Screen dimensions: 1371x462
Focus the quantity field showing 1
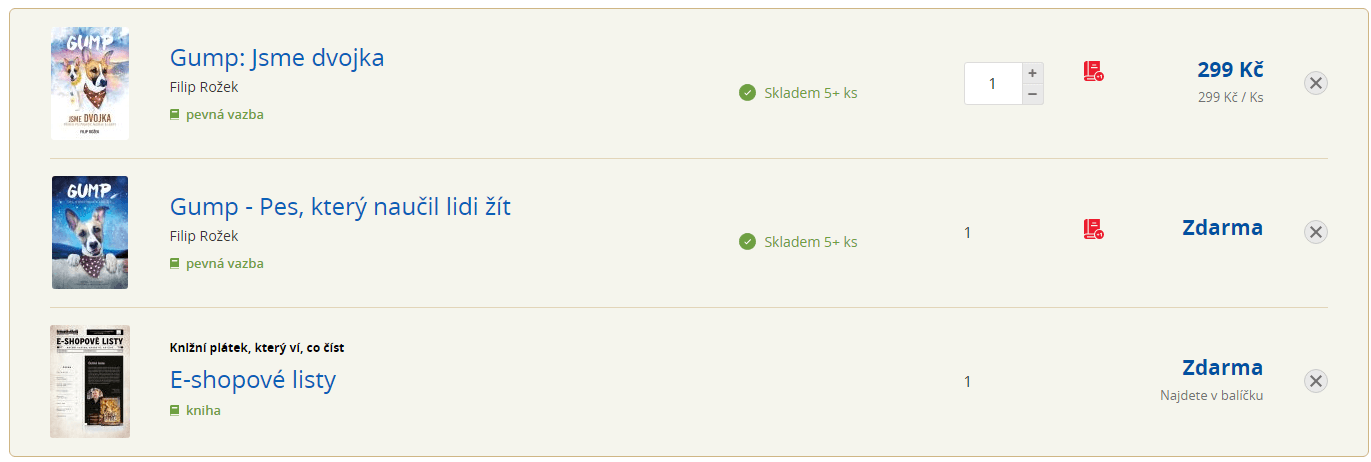click(x=993, y=83)
